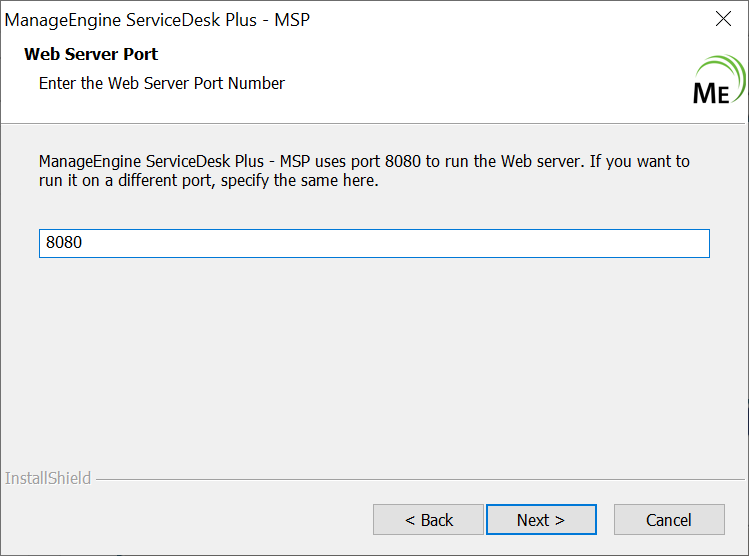Cancel the installation wizard
The width and height of the screenshot is (749, 556).
(x=669, y=520)
